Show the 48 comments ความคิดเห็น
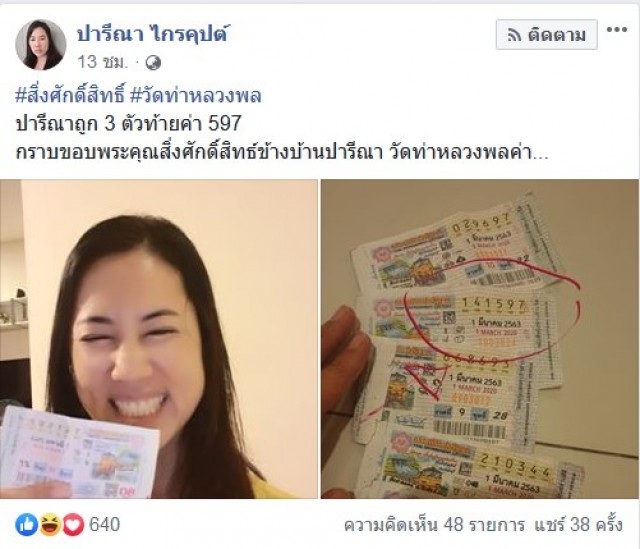The image size is (640, 549). point(434,525)
